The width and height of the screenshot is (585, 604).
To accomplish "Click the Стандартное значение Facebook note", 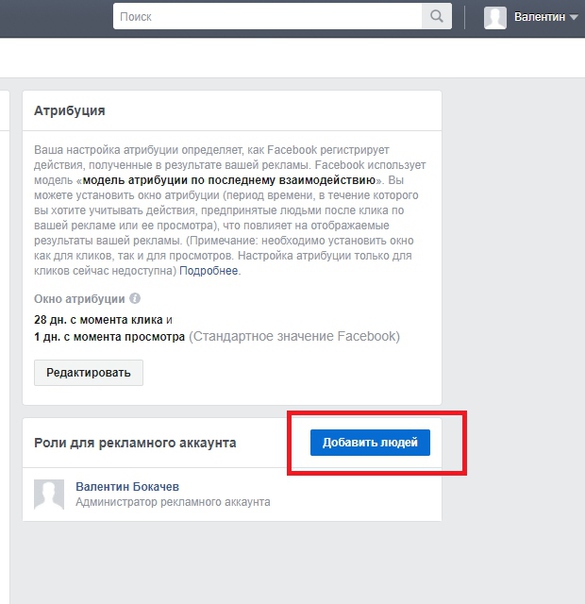I will coord(294,336).
